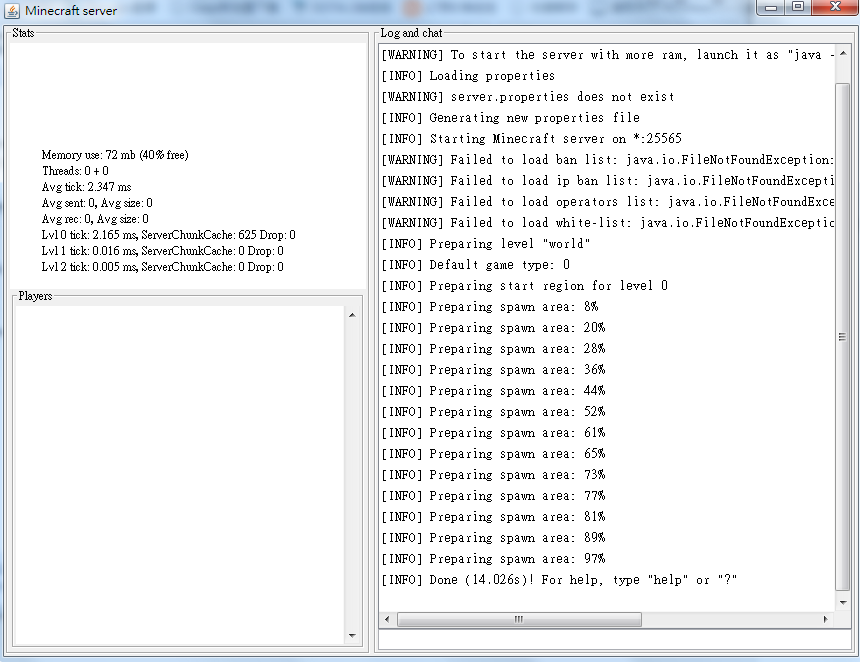Click the Players list scroll down arrow
Viewport: 860px width, 662px height.
pyautogui.click(x=352, y=636)
